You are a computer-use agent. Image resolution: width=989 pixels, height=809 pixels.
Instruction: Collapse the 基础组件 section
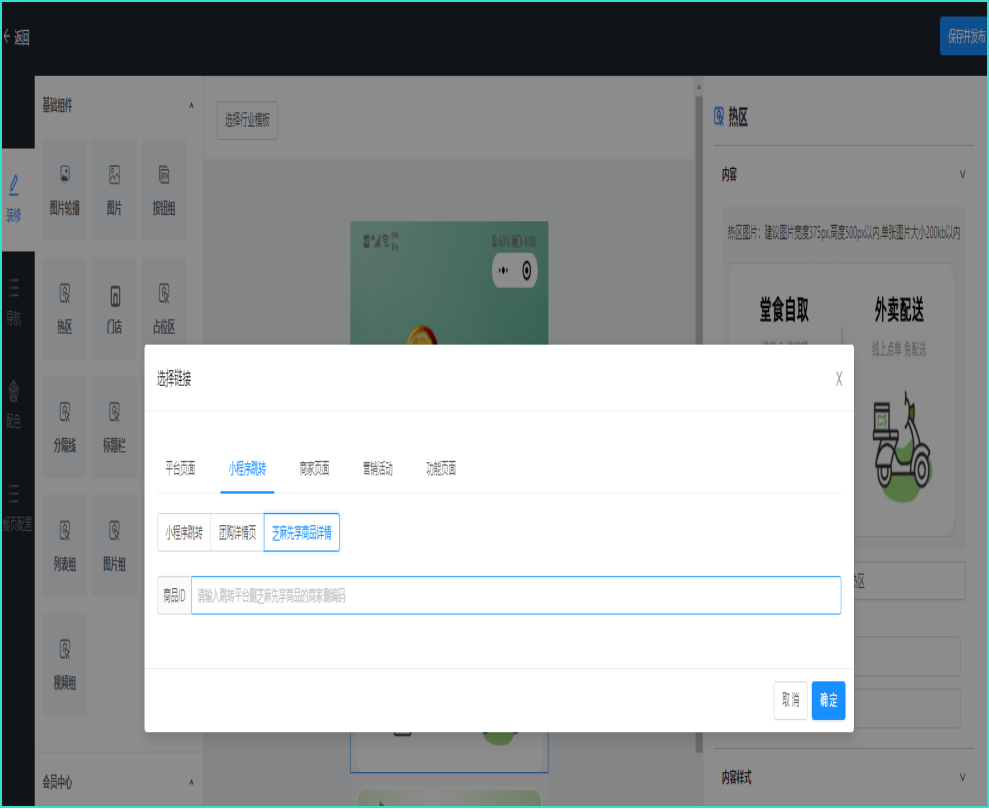click(x=190, y=106)
